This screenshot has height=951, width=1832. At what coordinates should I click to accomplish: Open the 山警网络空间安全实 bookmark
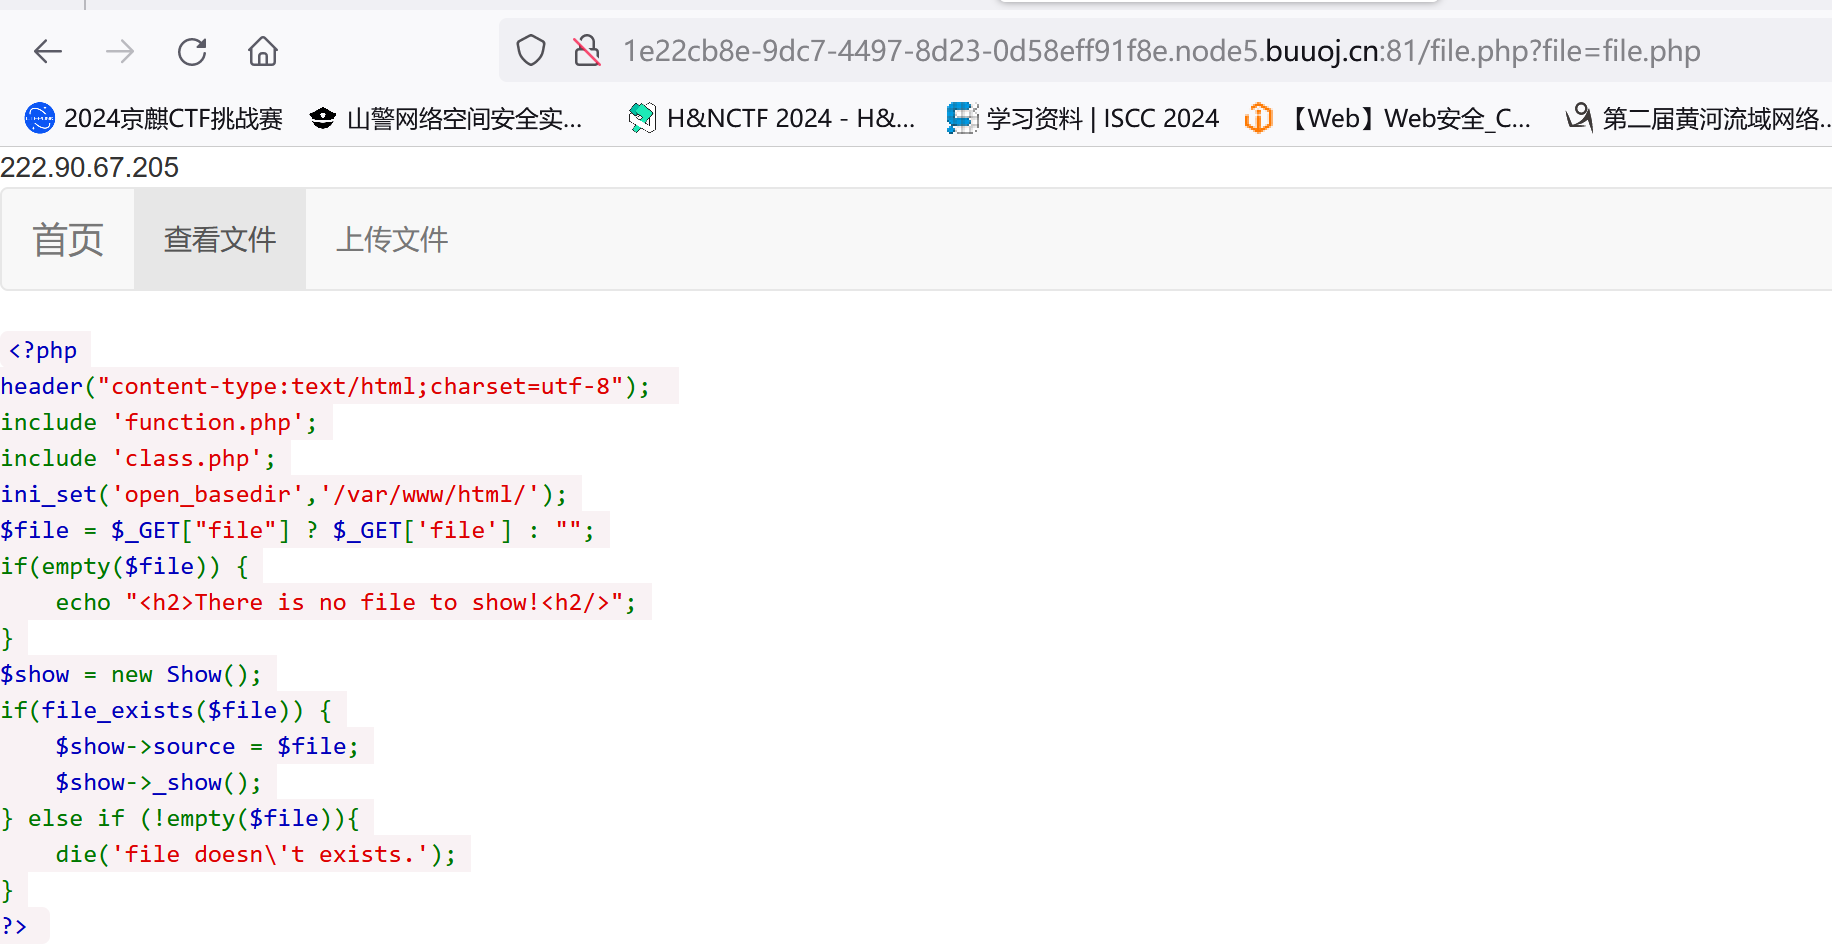coord(446,118)
